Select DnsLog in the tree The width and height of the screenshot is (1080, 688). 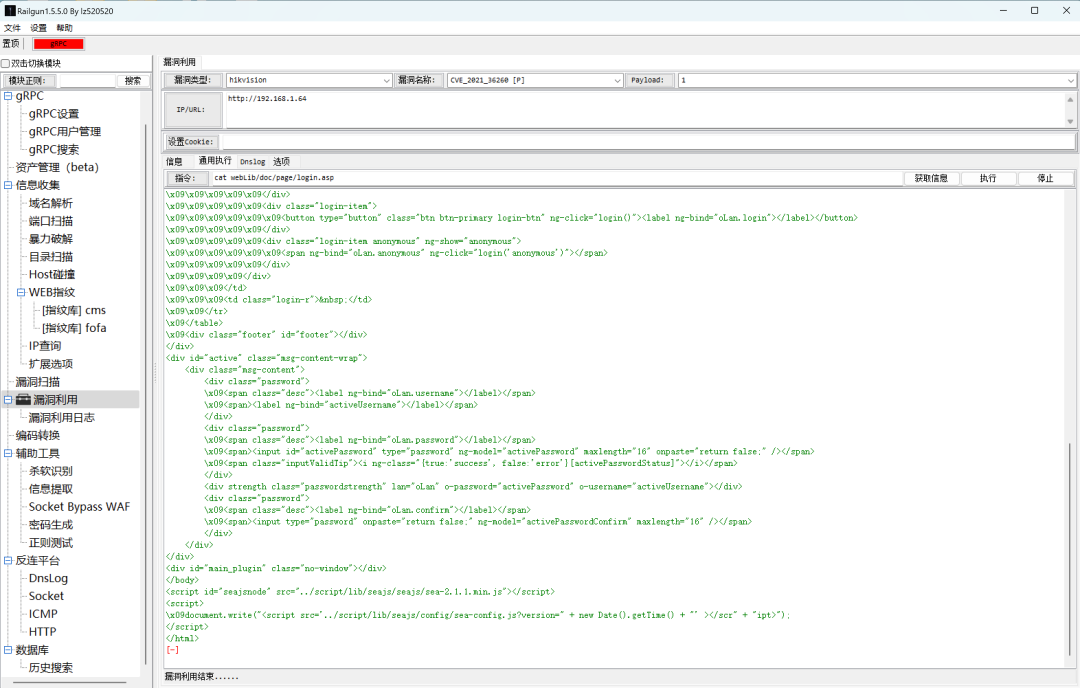[48, 578]
